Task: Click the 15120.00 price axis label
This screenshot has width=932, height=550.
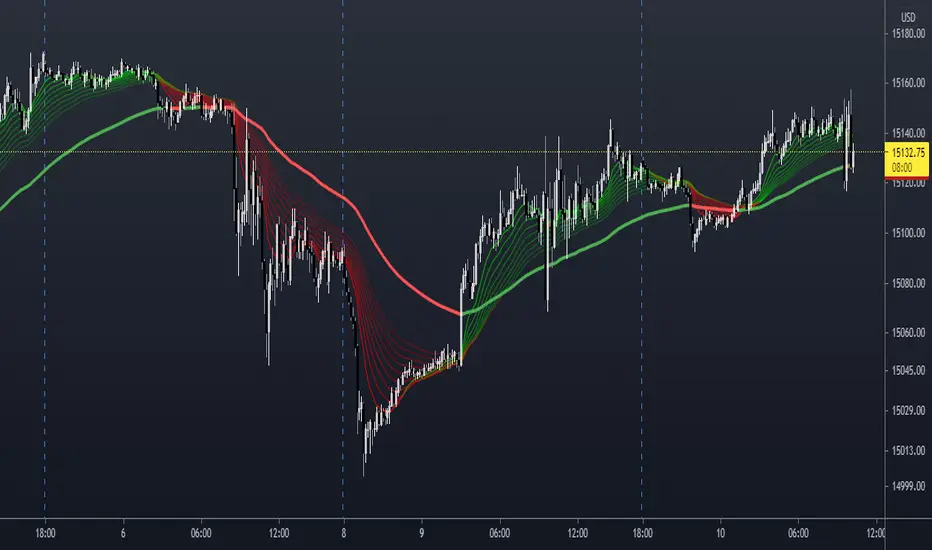Action: 908,184
